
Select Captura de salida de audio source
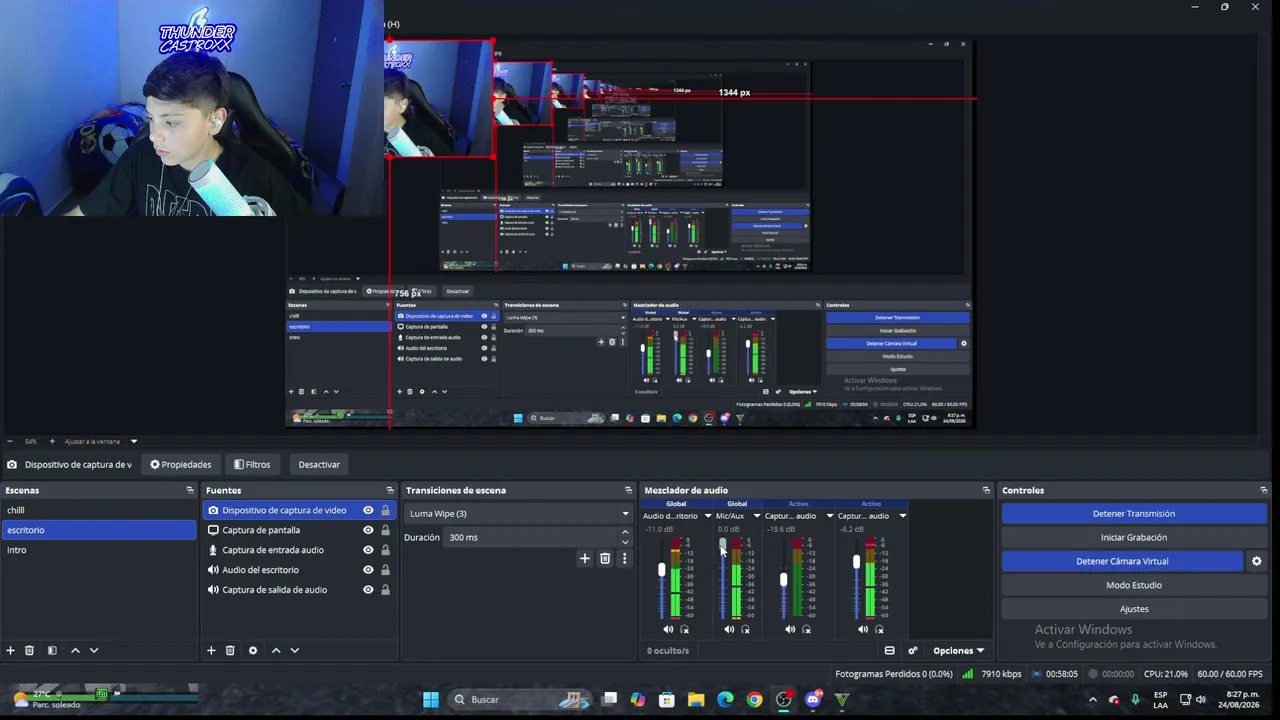pyautogui.click(x=299, y=590)
